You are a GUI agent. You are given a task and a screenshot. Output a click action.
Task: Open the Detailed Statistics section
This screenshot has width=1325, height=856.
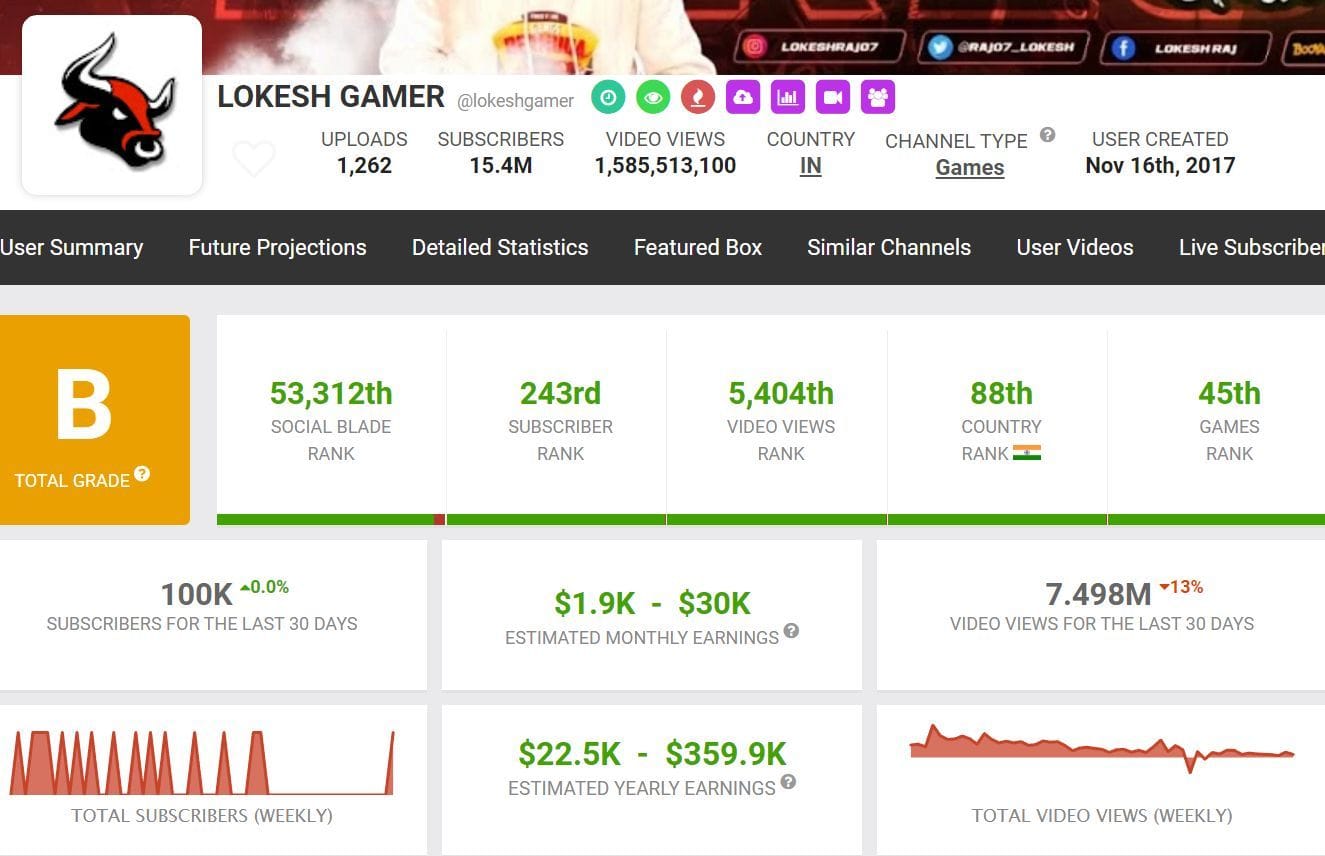499,247
